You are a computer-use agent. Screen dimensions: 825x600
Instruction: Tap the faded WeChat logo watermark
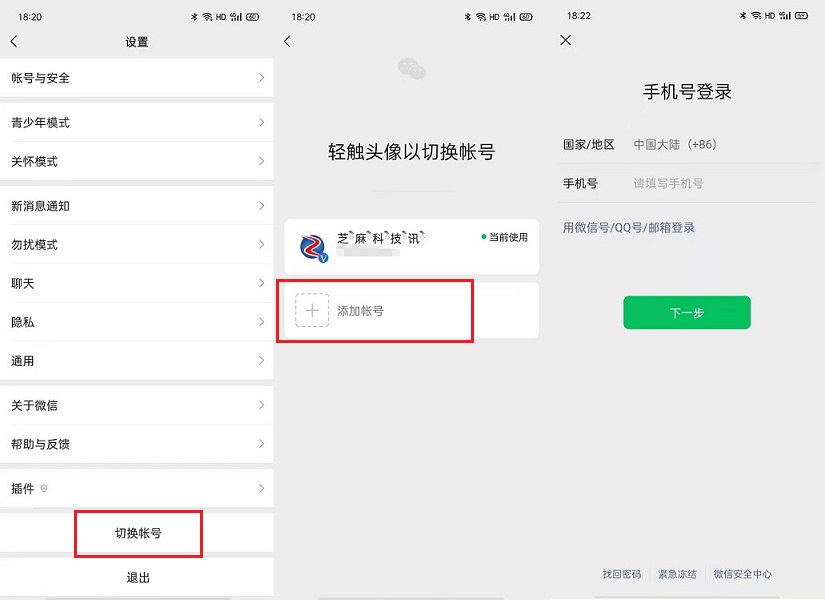412,70
